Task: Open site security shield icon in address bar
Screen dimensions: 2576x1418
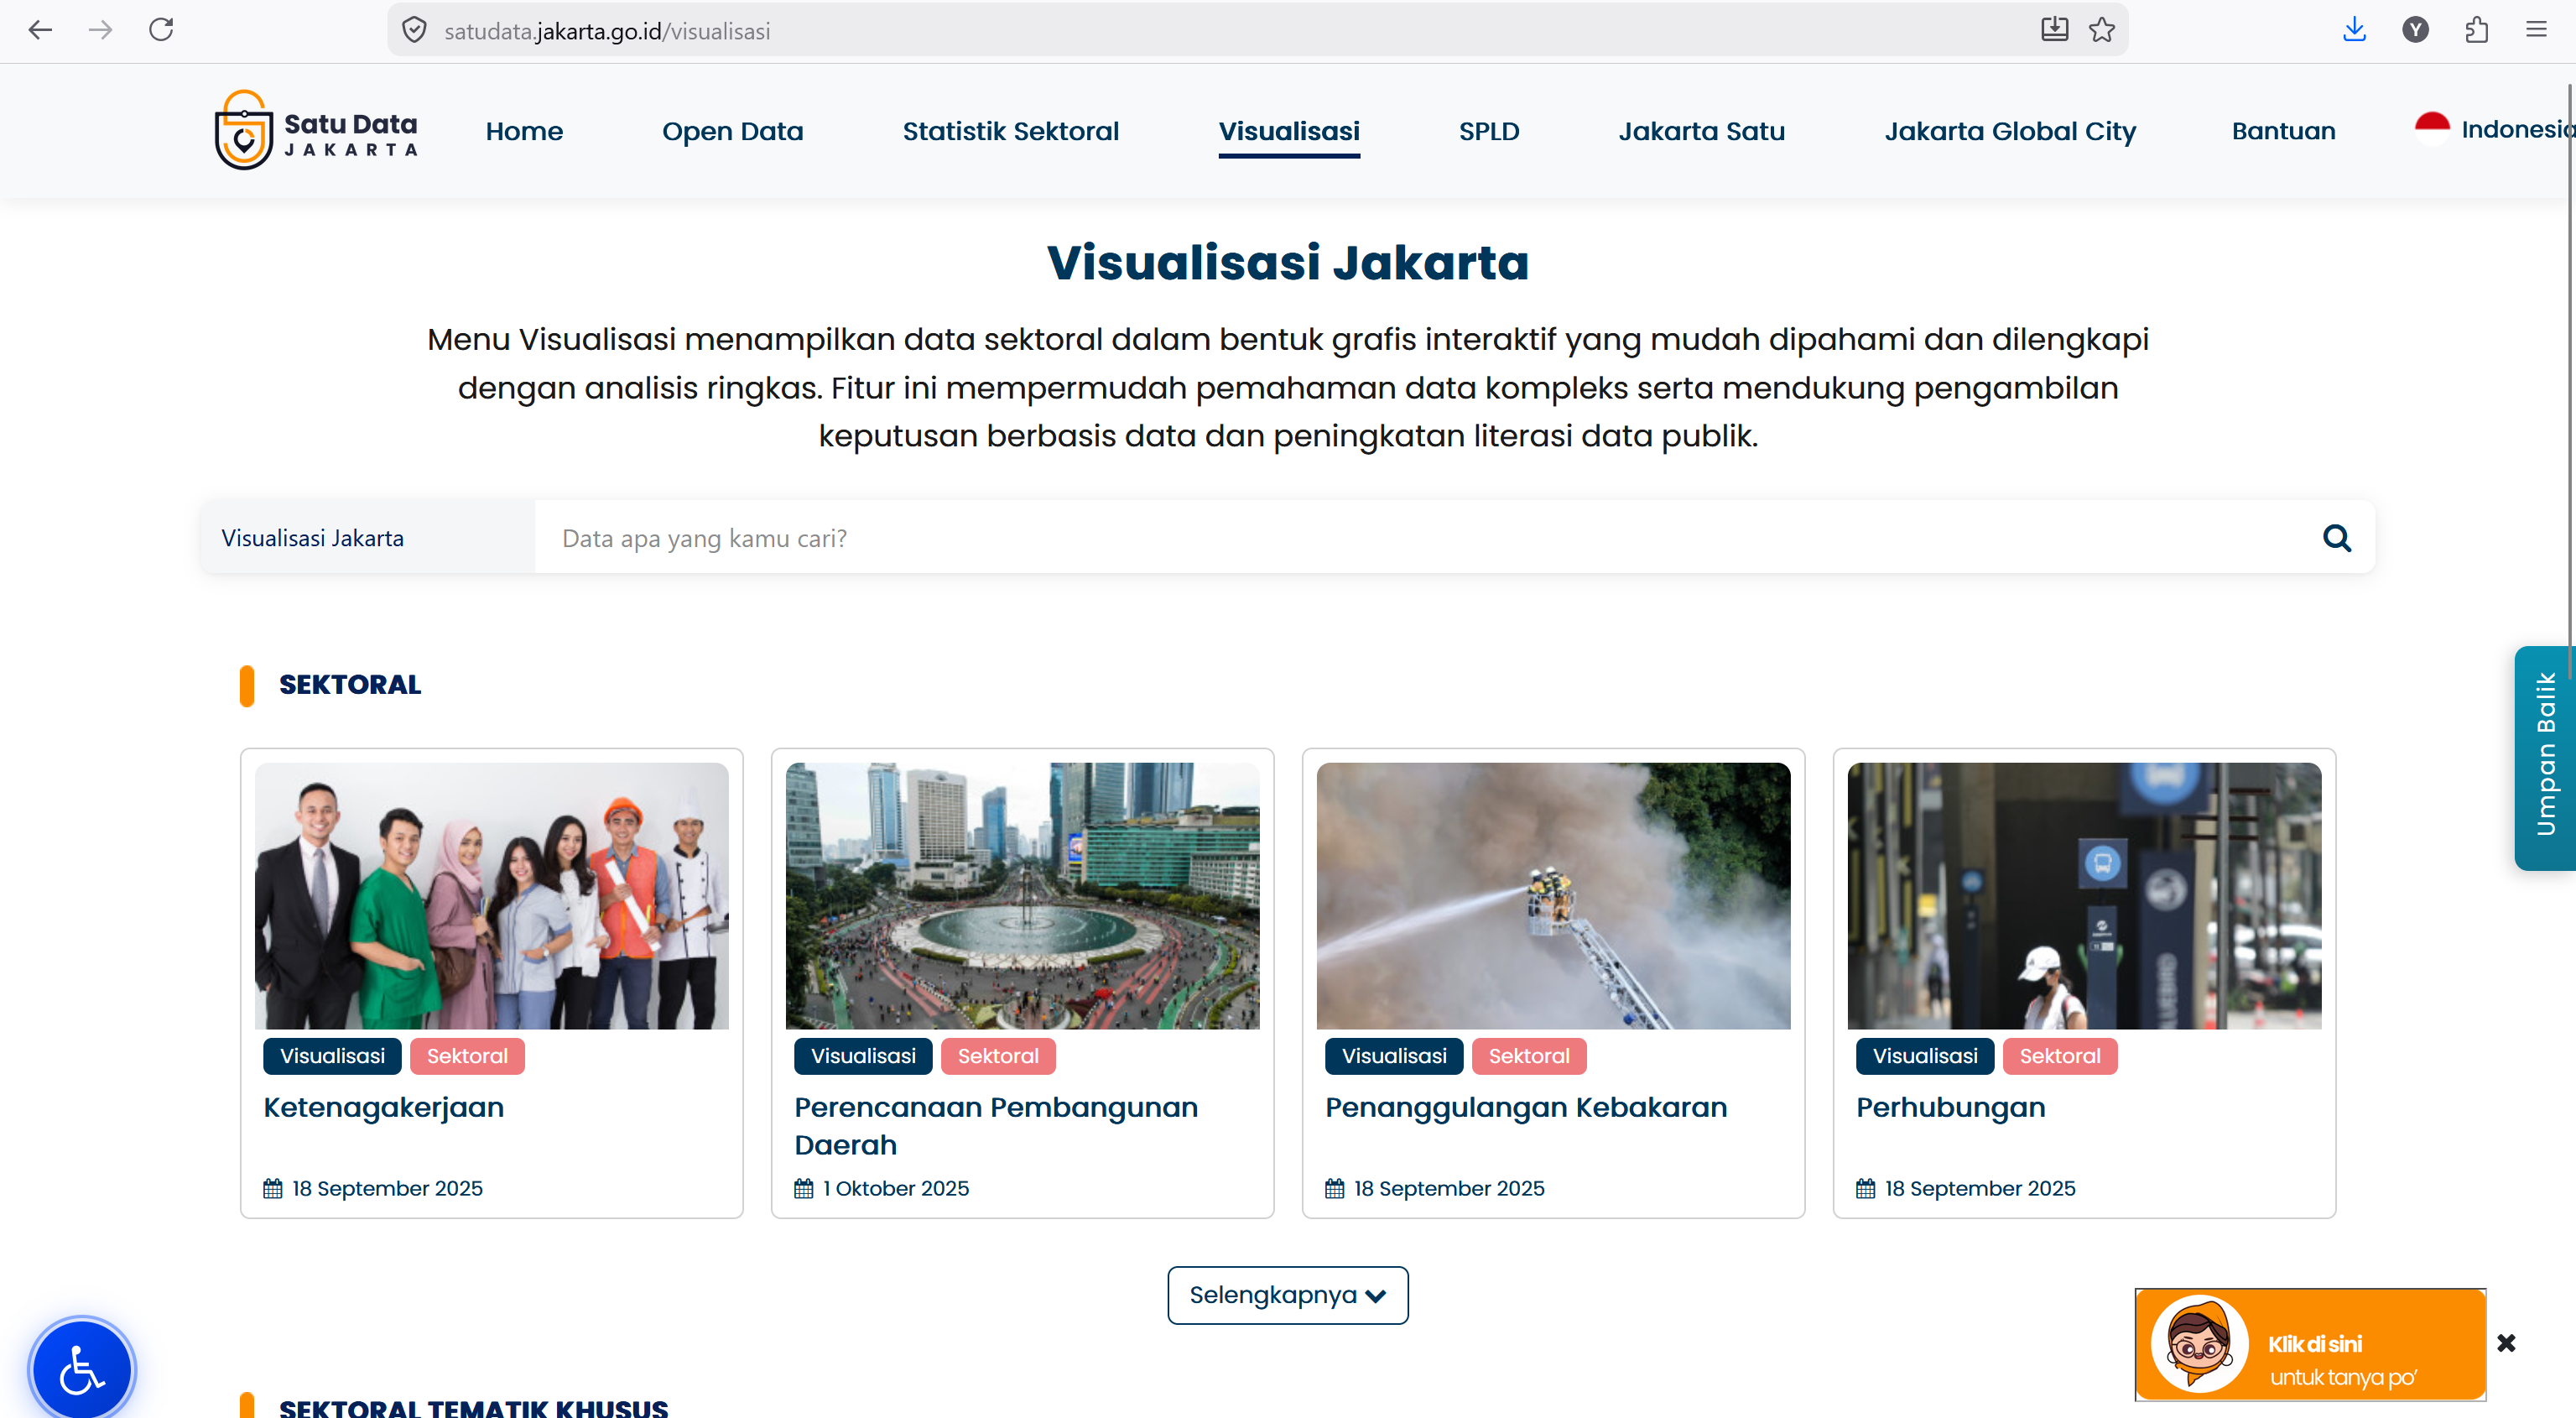Action: (414, 31)
